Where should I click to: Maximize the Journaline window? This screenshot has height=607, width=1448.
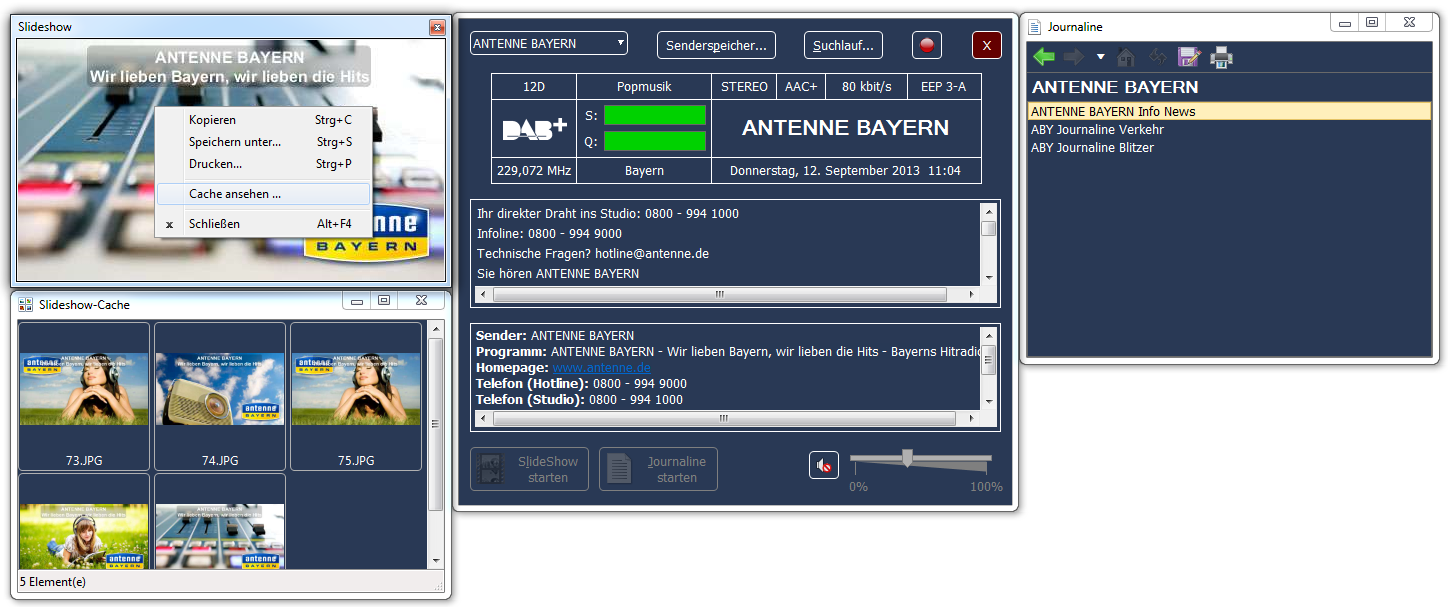(x=1371, y=23)
